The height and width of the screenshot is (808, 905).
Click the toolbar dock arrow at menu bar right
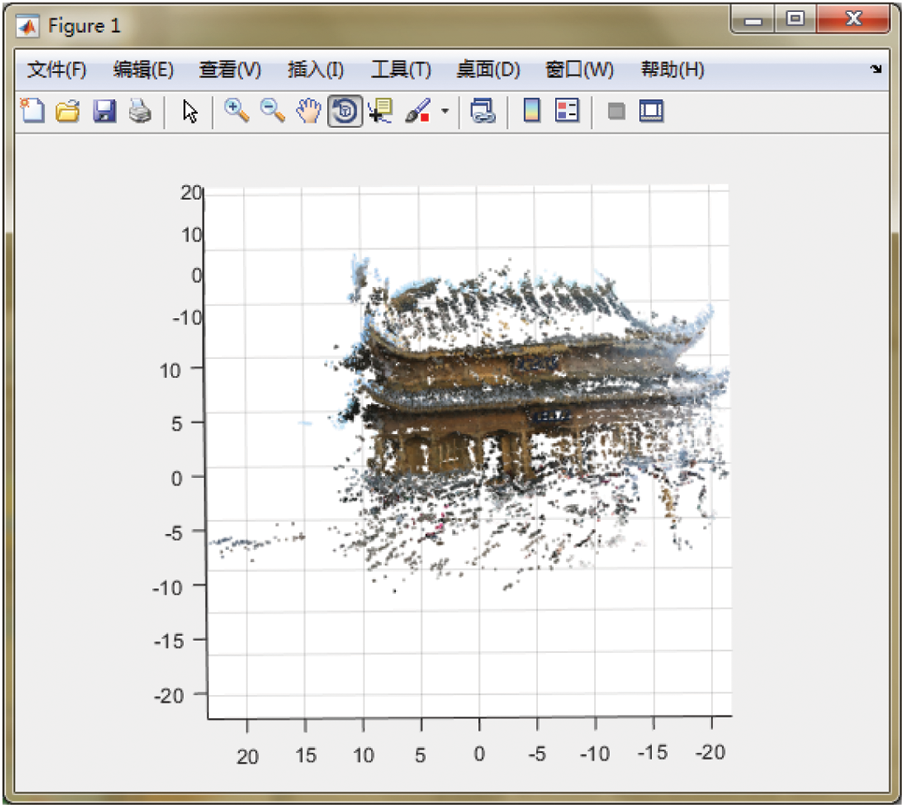876,70
